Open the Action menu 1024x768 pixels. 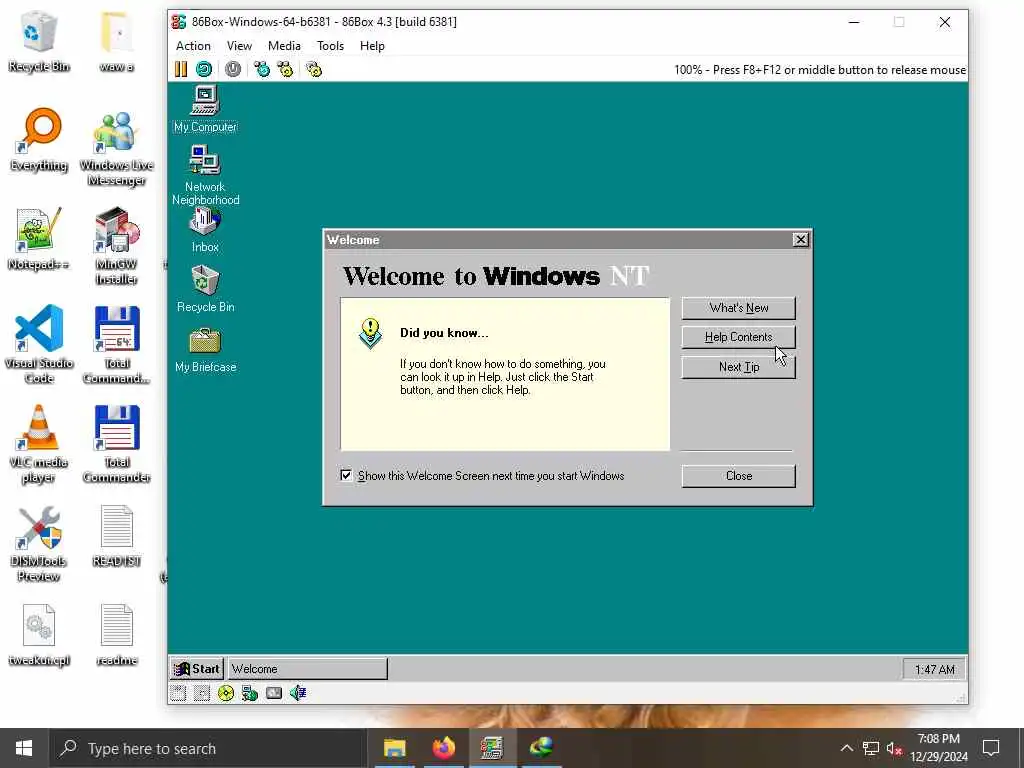(193, 46)
